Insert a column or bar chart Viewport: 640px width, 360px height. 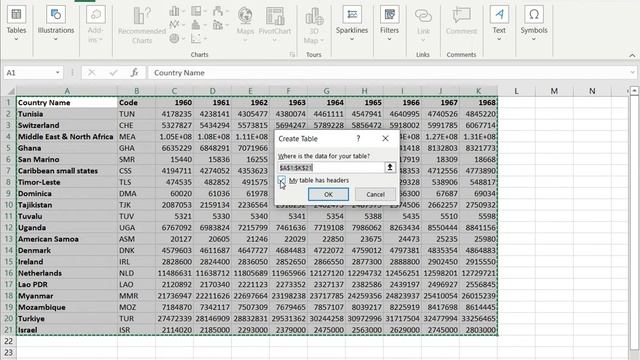pyautogui.click(x=174, y=11)
